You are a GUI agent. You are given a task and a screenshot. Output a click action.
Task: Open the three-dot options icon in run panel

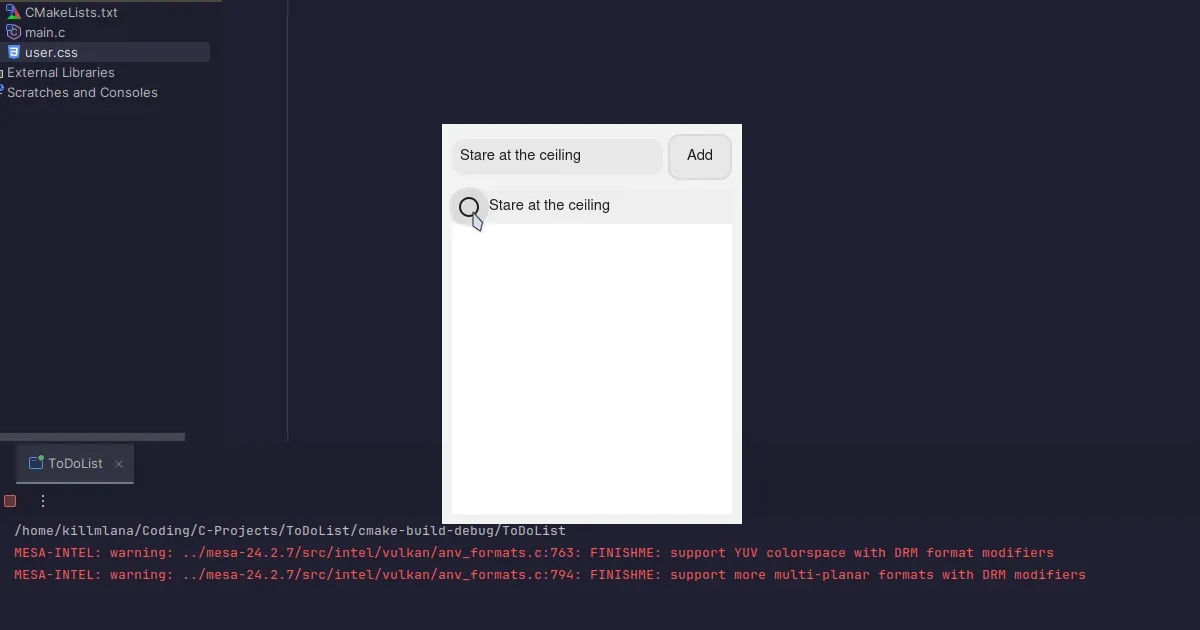click(42, 500)
